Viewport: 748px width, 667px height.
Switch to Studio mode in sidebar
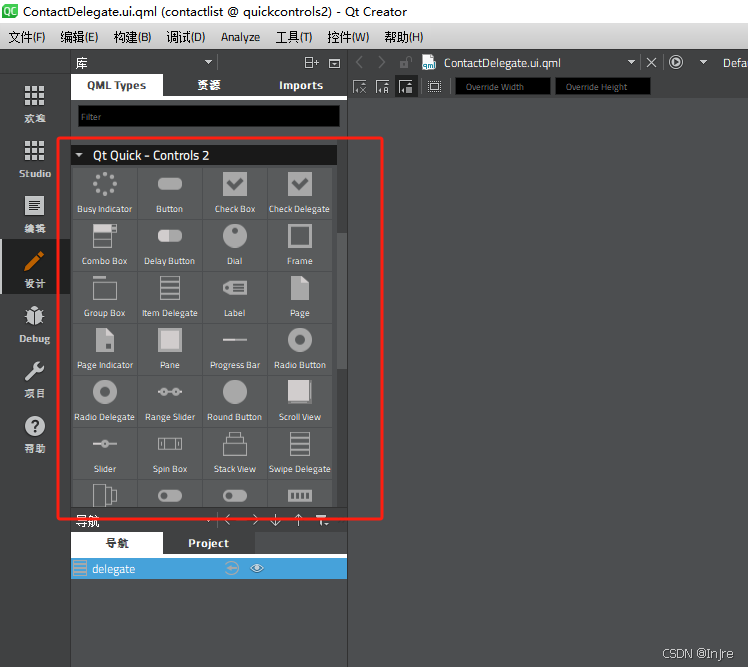click(35, 159)
